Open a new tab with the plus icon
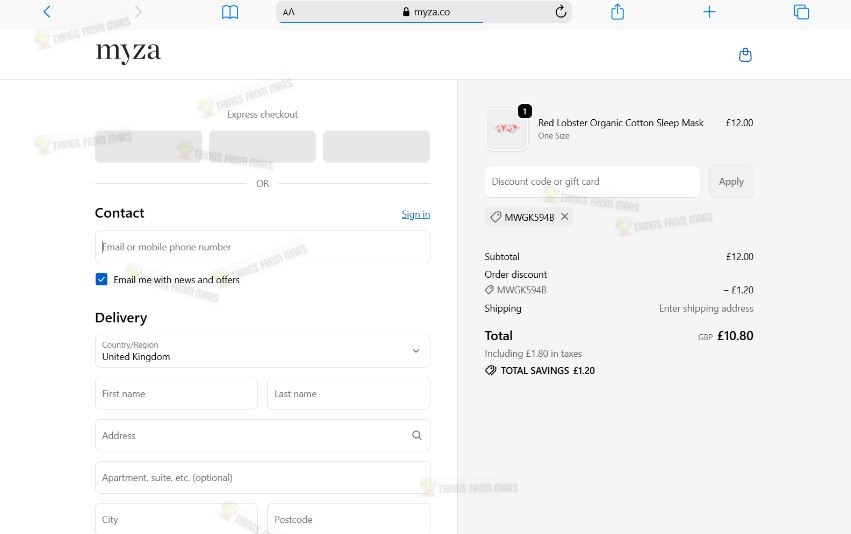 click(x=709, y=11)
